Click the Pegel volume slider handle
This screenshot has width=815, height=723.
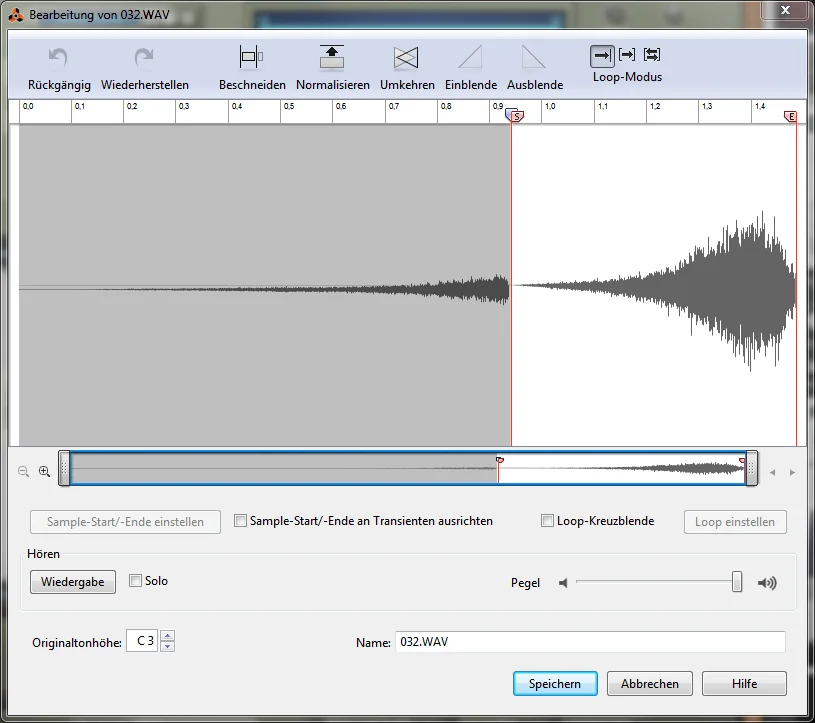[x=737, y=582]
